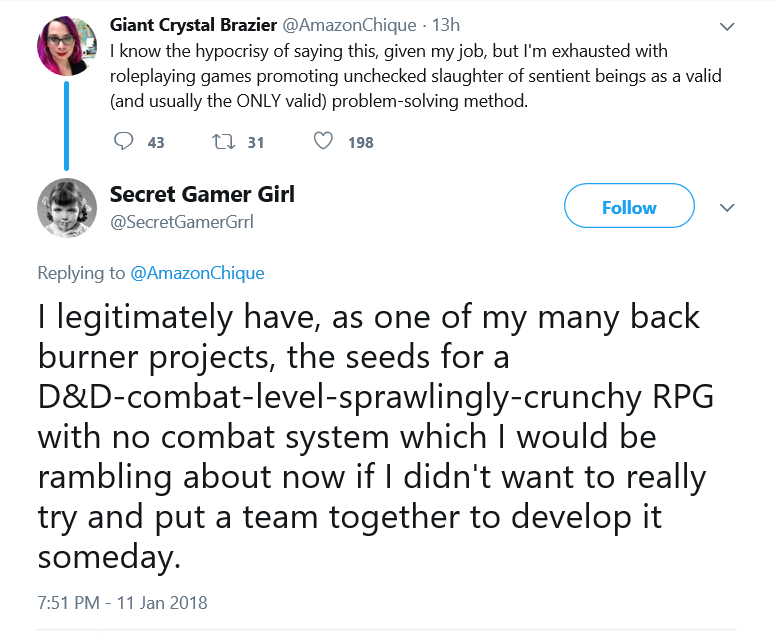
Task: Click the reply text about back burner projects
Action: point(376,437)
